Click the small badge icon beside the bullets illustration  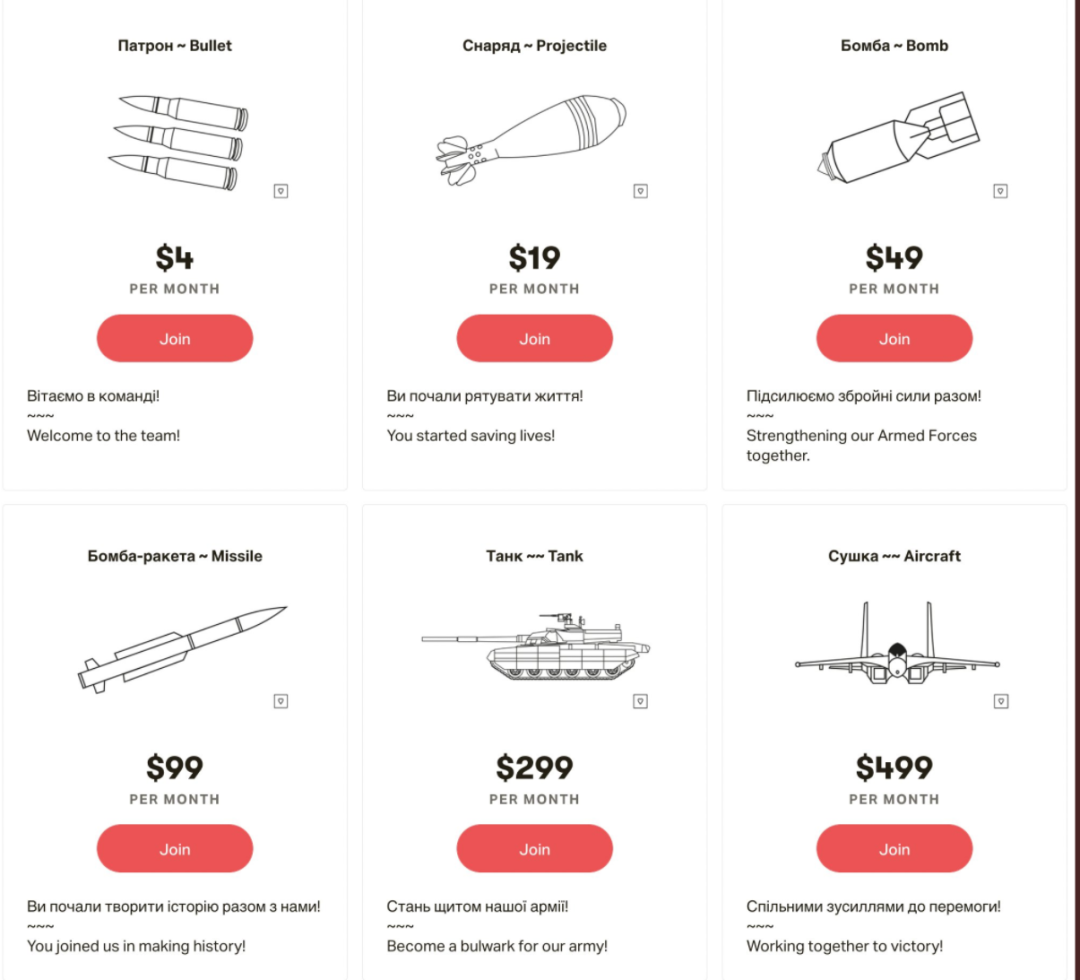[281, 191]
